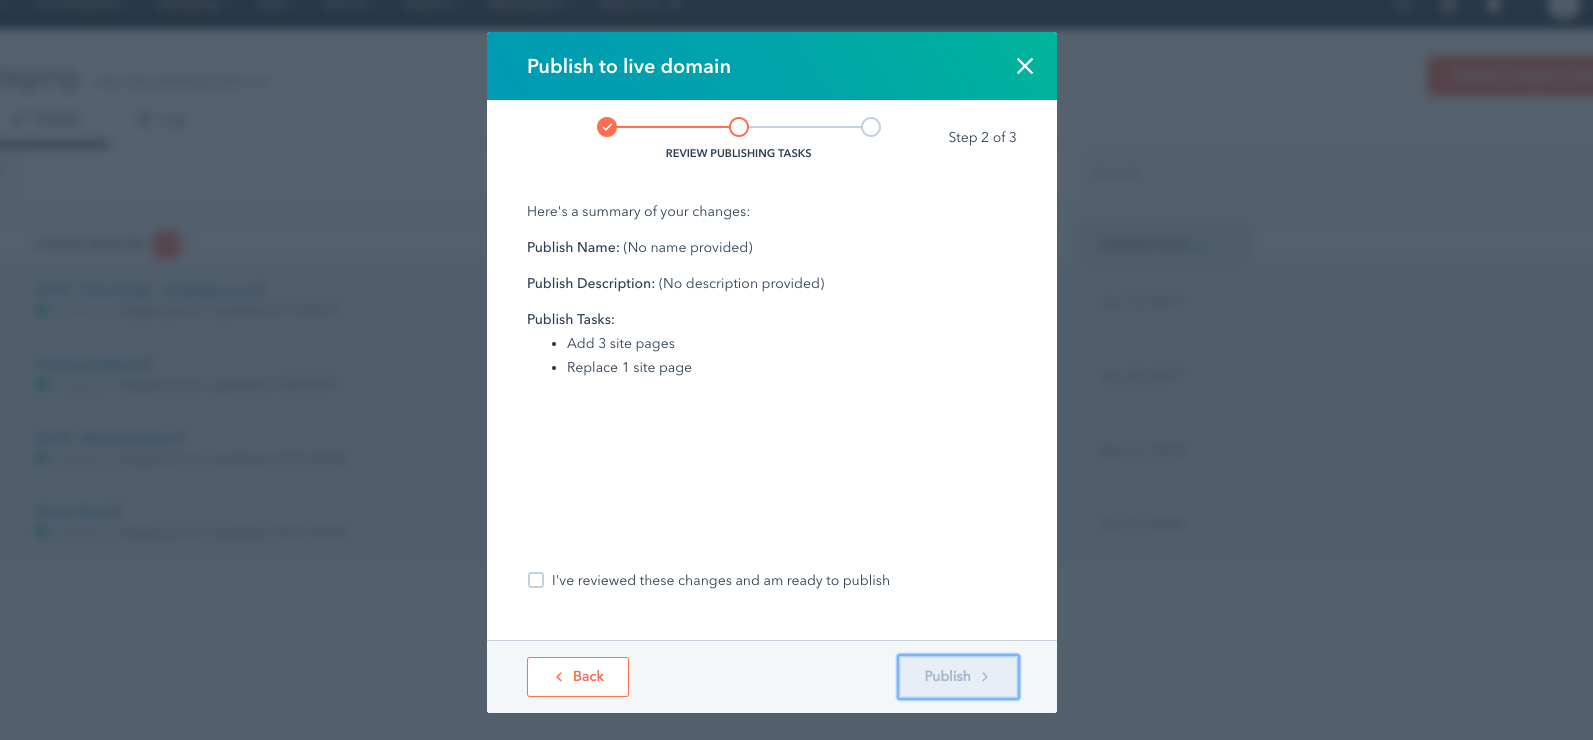Viewport: 1593px width, 740px height.
Task: Click the left chevron inside Back button
Action: (559, 677)
